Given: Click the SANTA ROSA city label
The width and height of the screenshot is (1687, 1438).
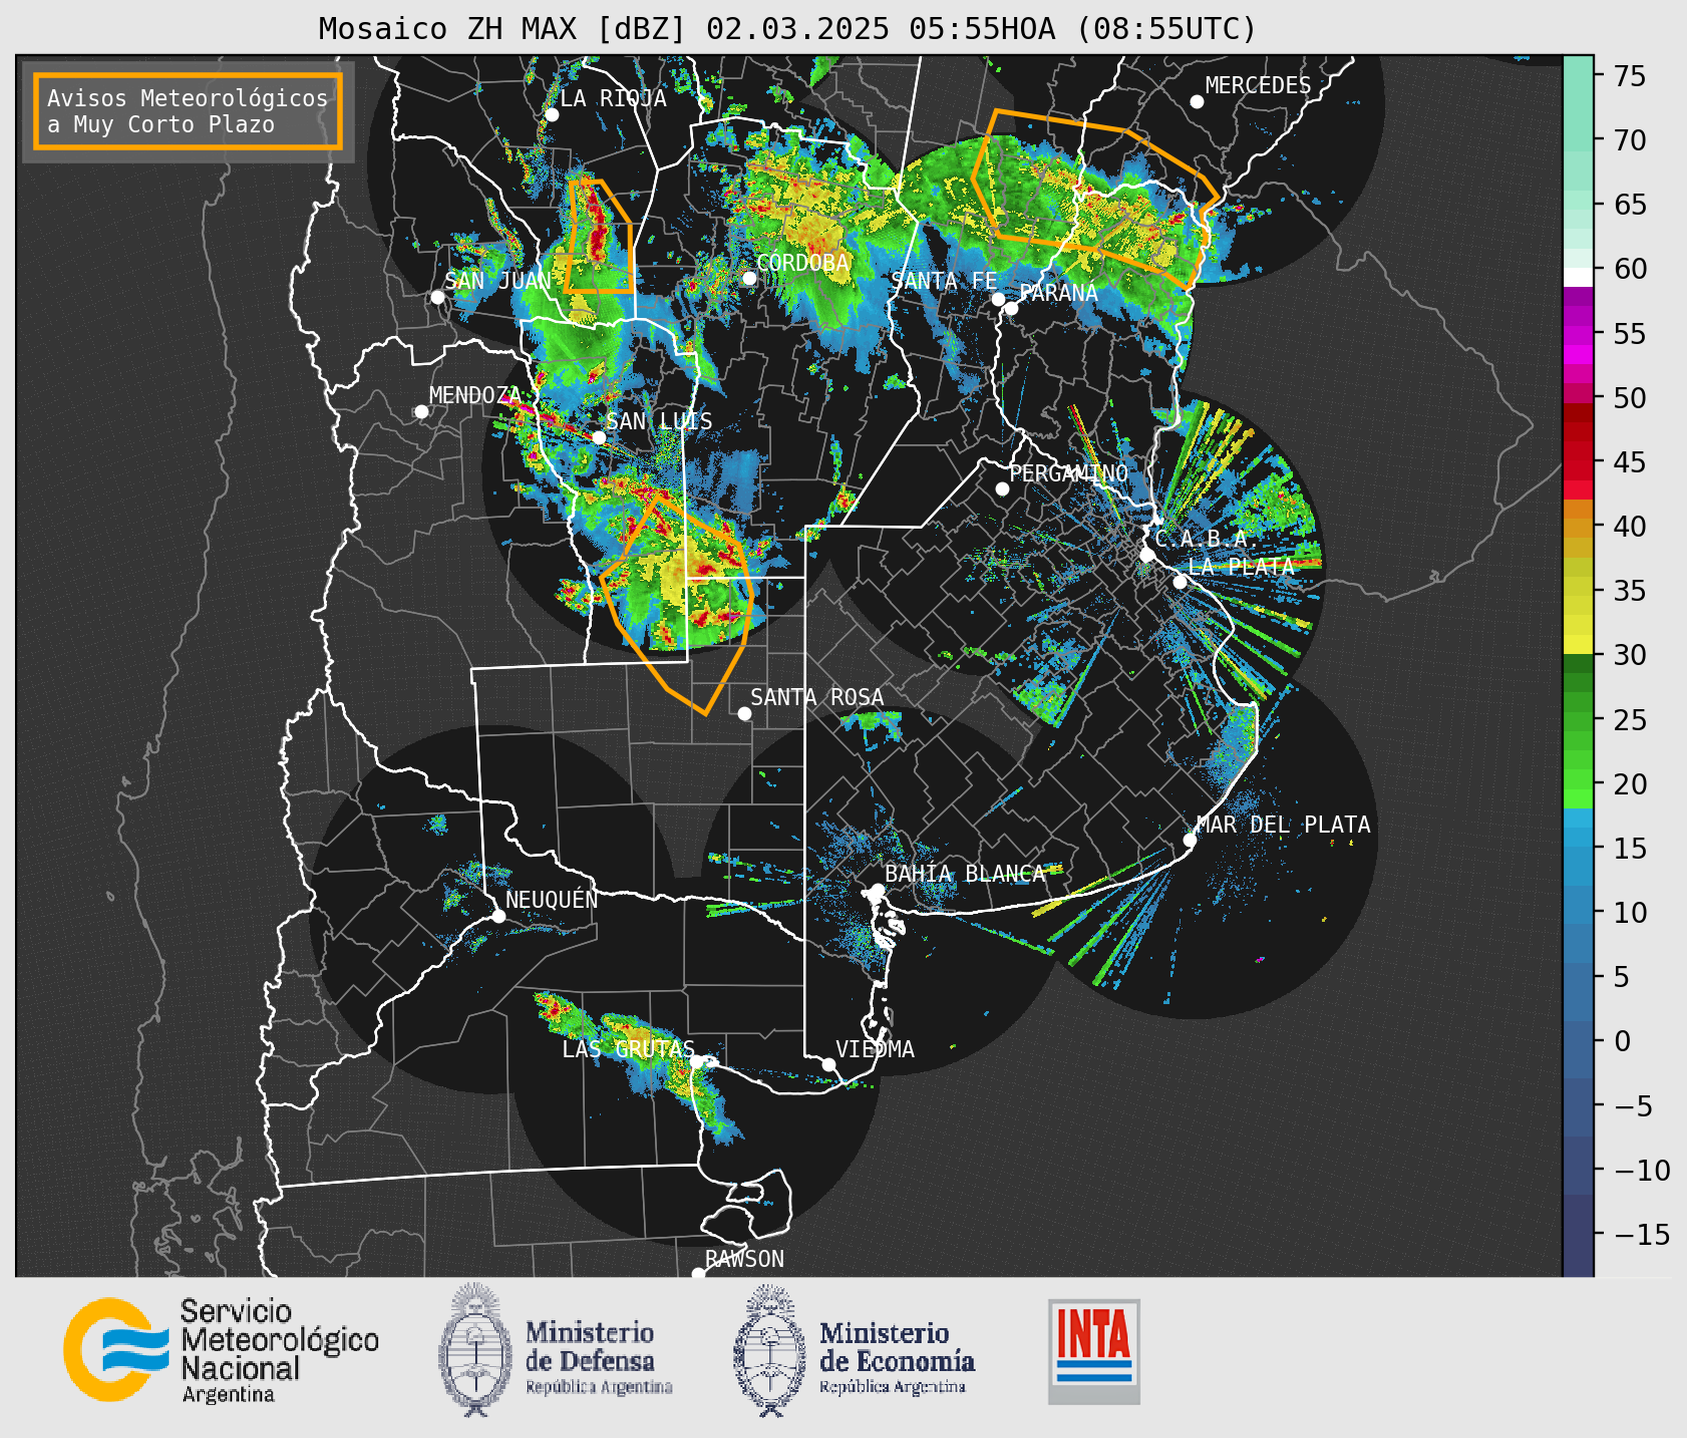Looking at the screenshot, I should pyautogui.click(x=817, y=697).
